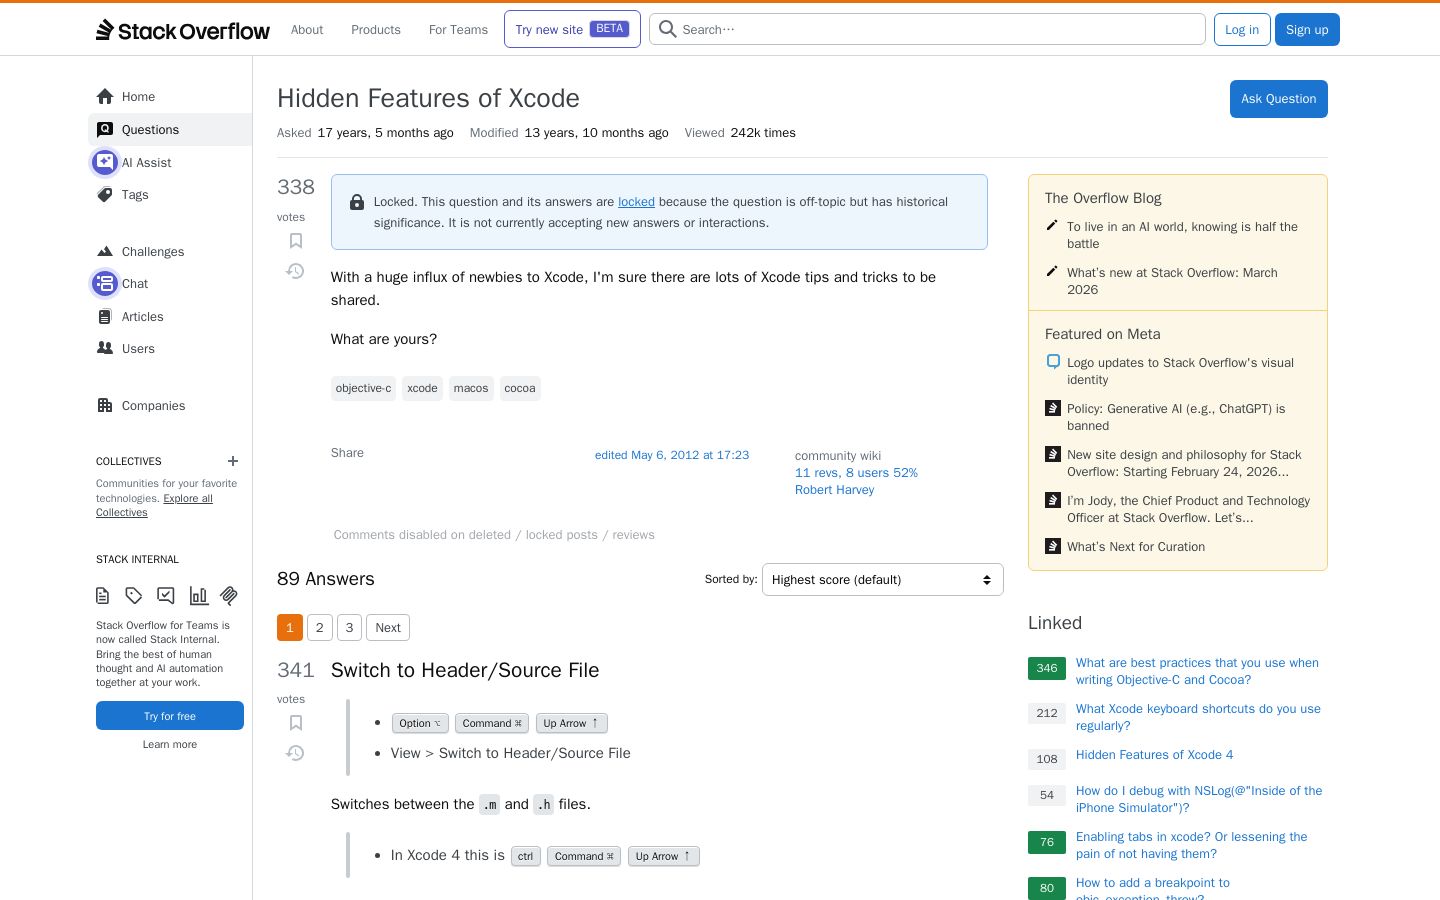
Task: Click the cocoa tag
Action: pyautogui.click(x=520, y=388)
